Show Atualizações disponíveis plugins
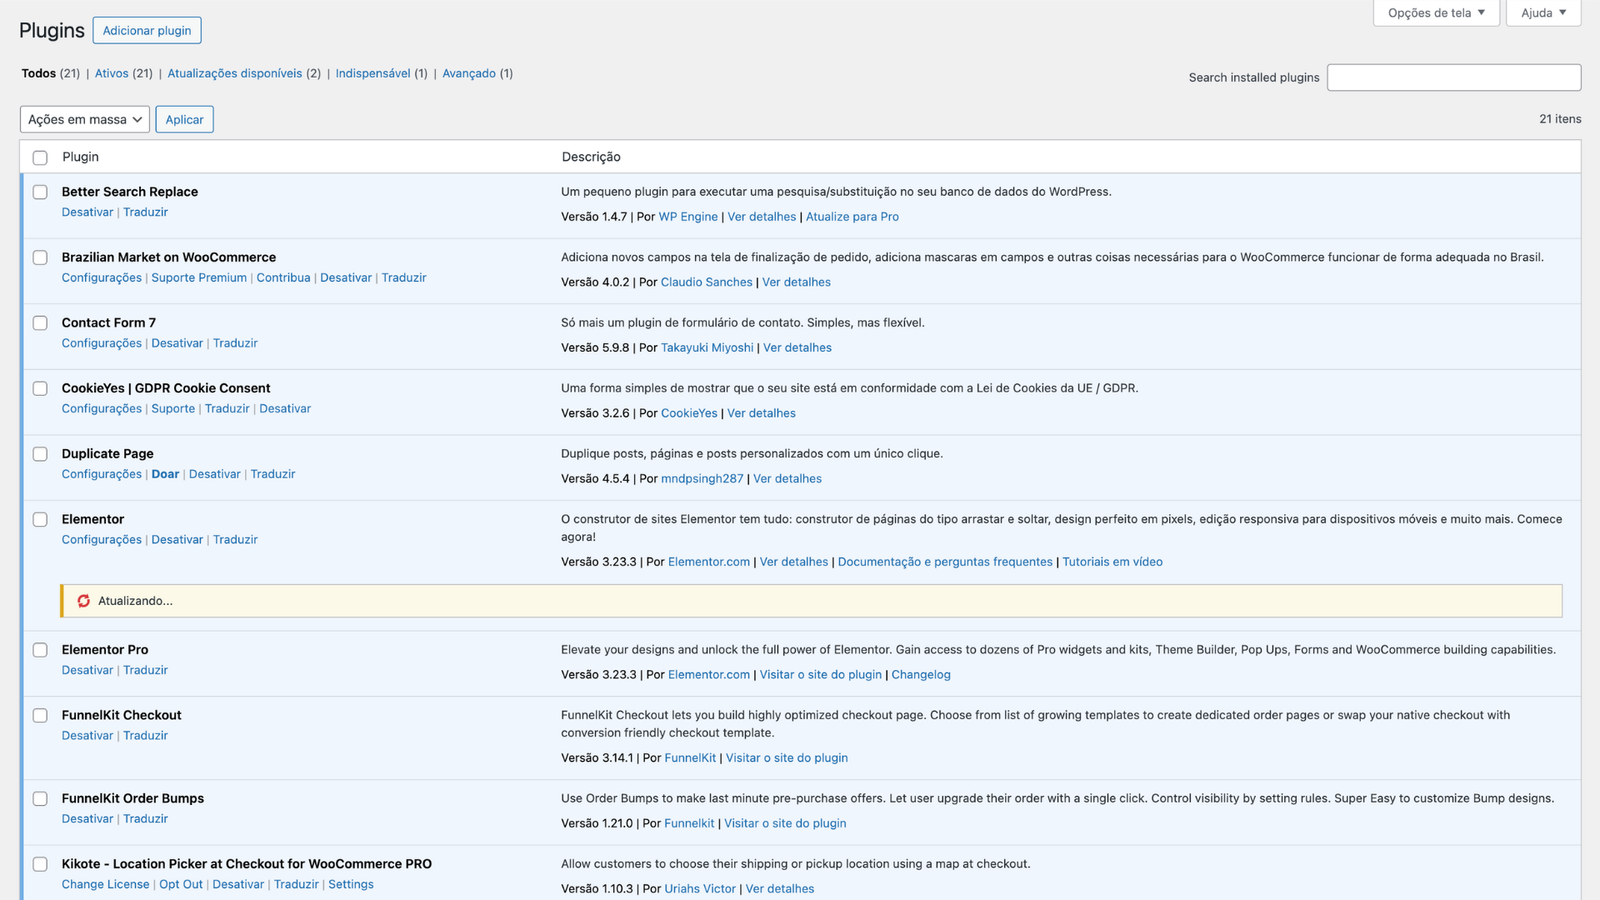The height and width of the screenshot is (900, 1600). pos(234,73)
